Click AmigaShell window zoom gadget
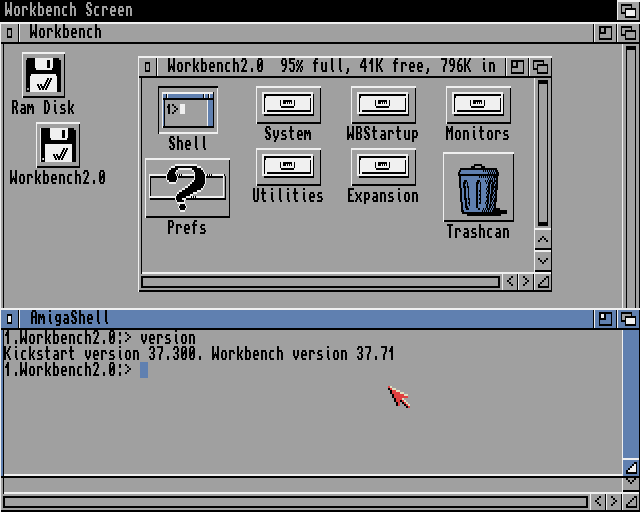This screenshot has width=640, height=512. (605, 319)
